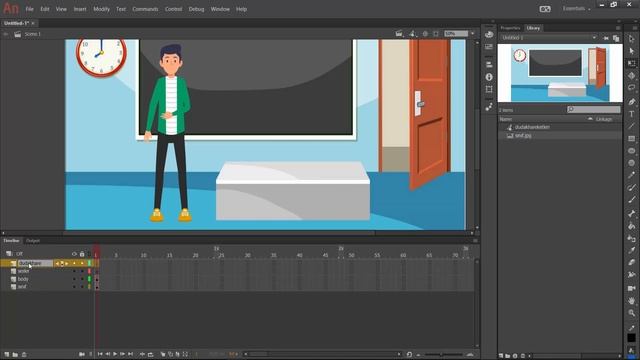Select the Subselection tool
The width and height of the screenshot is (640, 360).
click(631, 51)
